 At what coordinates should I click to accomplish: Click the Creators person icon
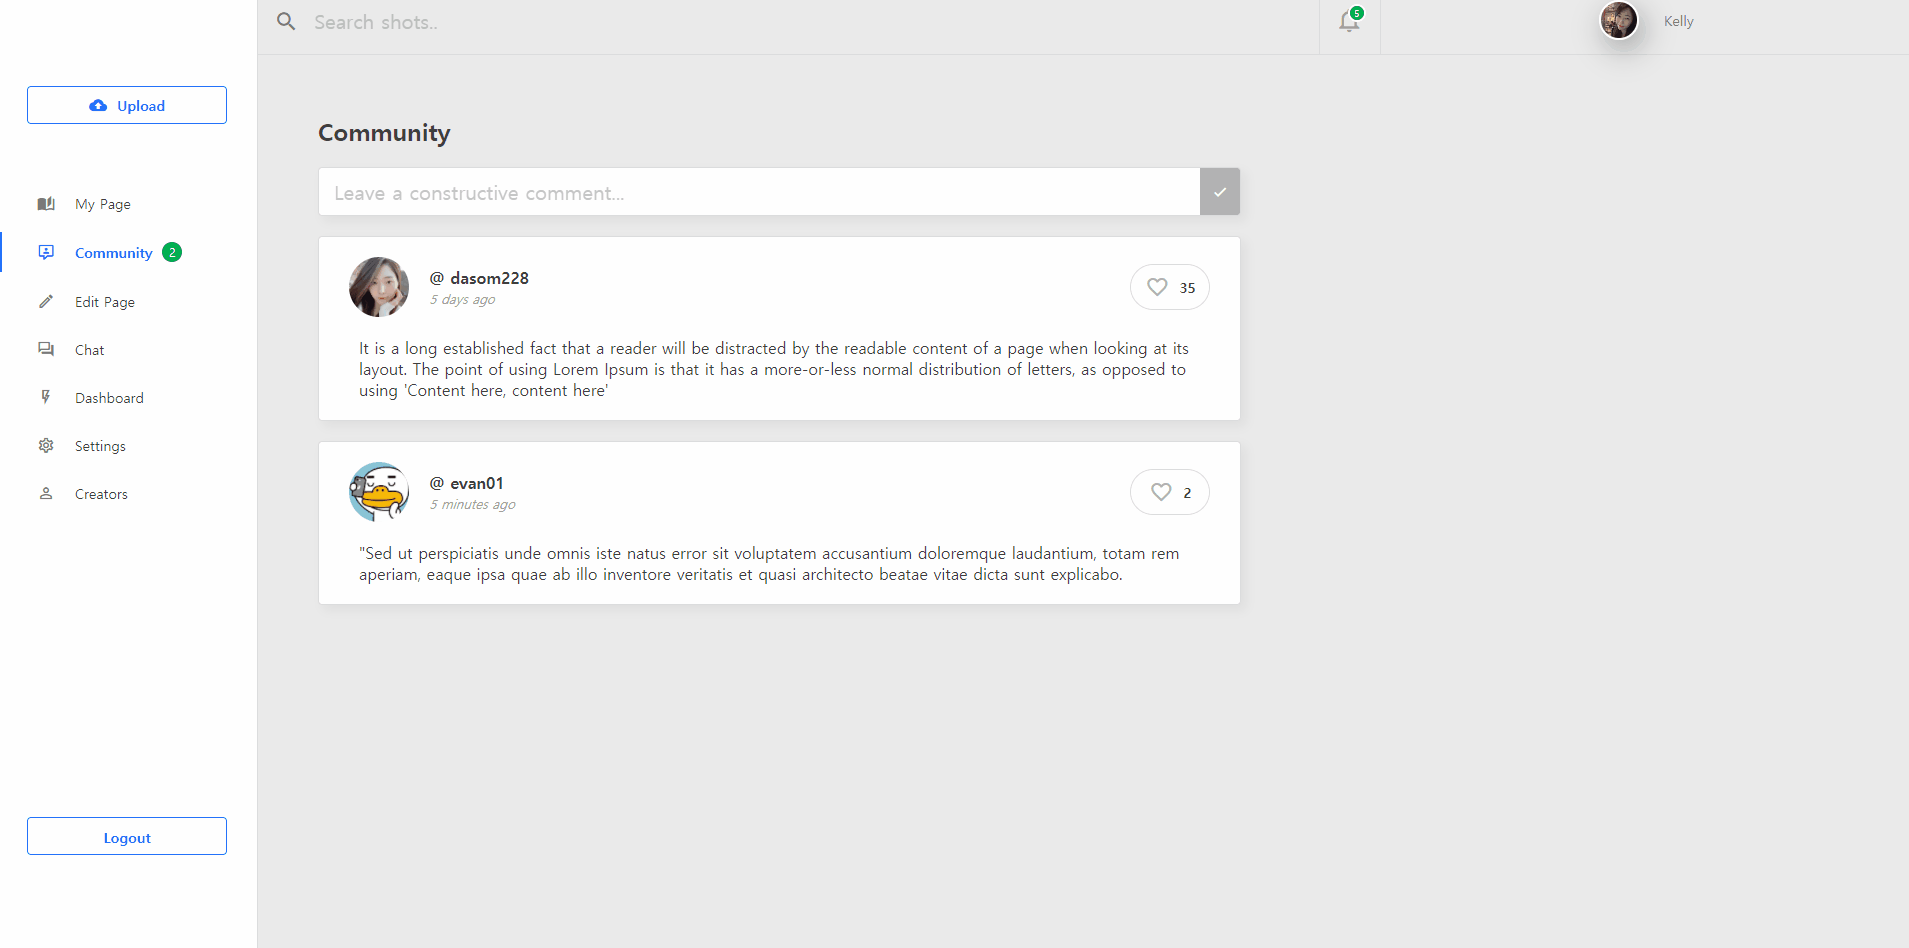[46, 493]
